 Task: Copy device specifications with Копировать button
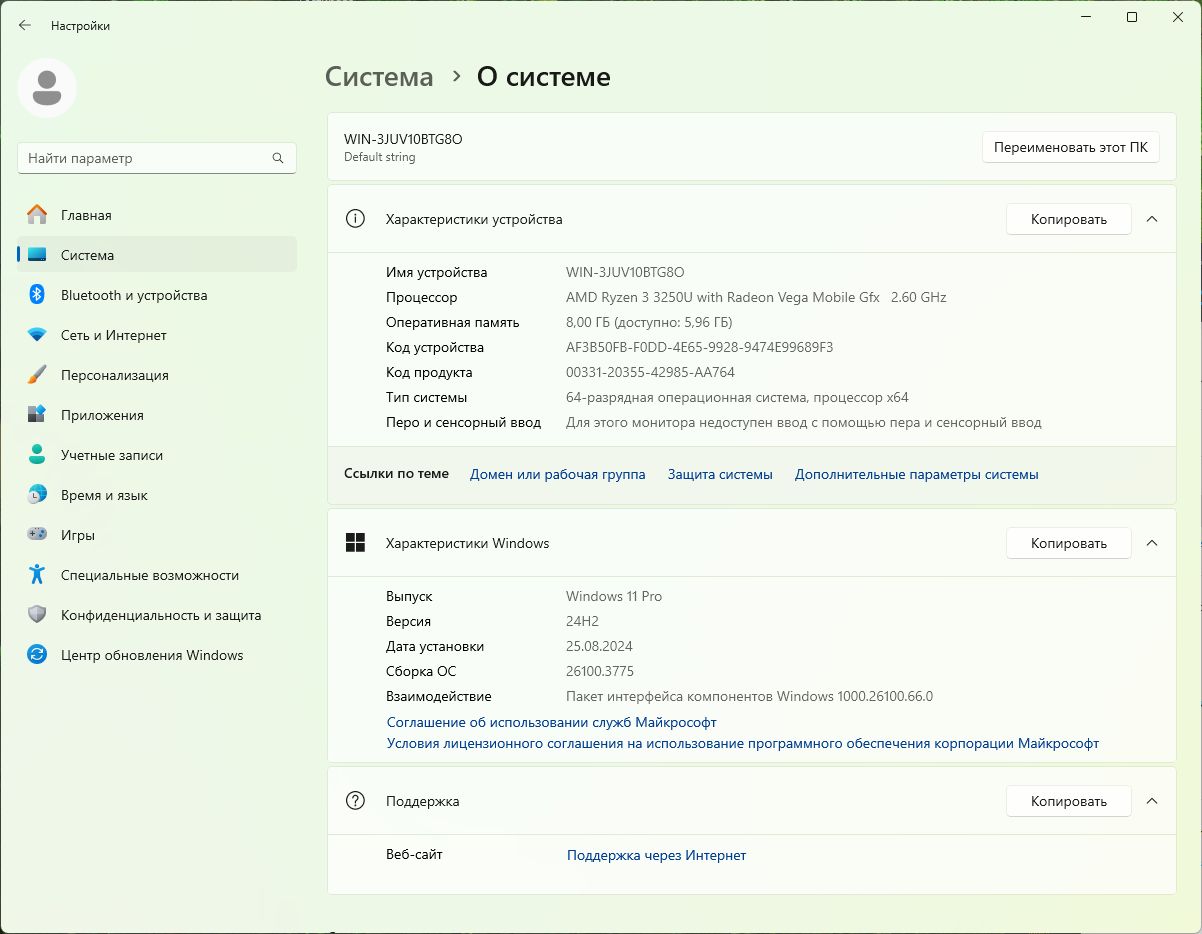(x=1068, y=219)
